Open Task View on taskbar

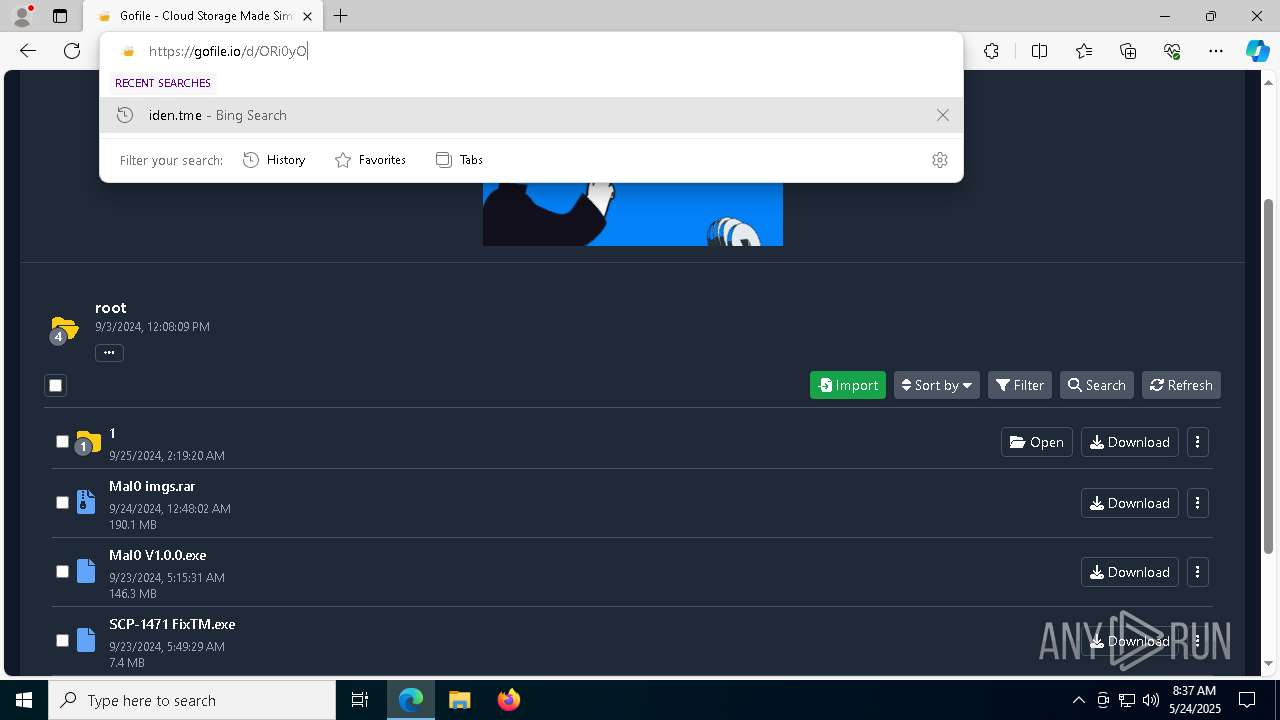(x=360, y=700)
